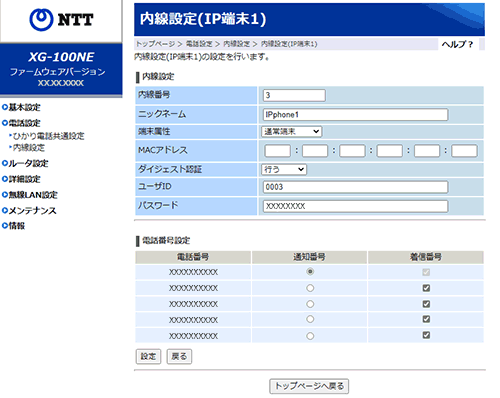Select 電話設定 in the sidebar

pyautogui.click(x=21, y=123)
